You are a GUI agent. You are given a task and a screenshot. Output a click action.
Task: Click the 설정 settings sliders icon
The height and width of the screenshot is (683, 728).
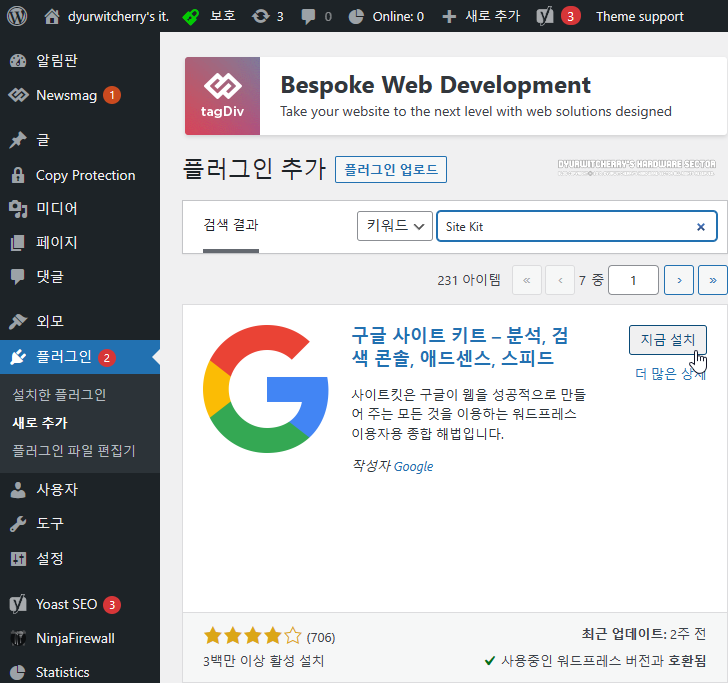pos(18,559)
